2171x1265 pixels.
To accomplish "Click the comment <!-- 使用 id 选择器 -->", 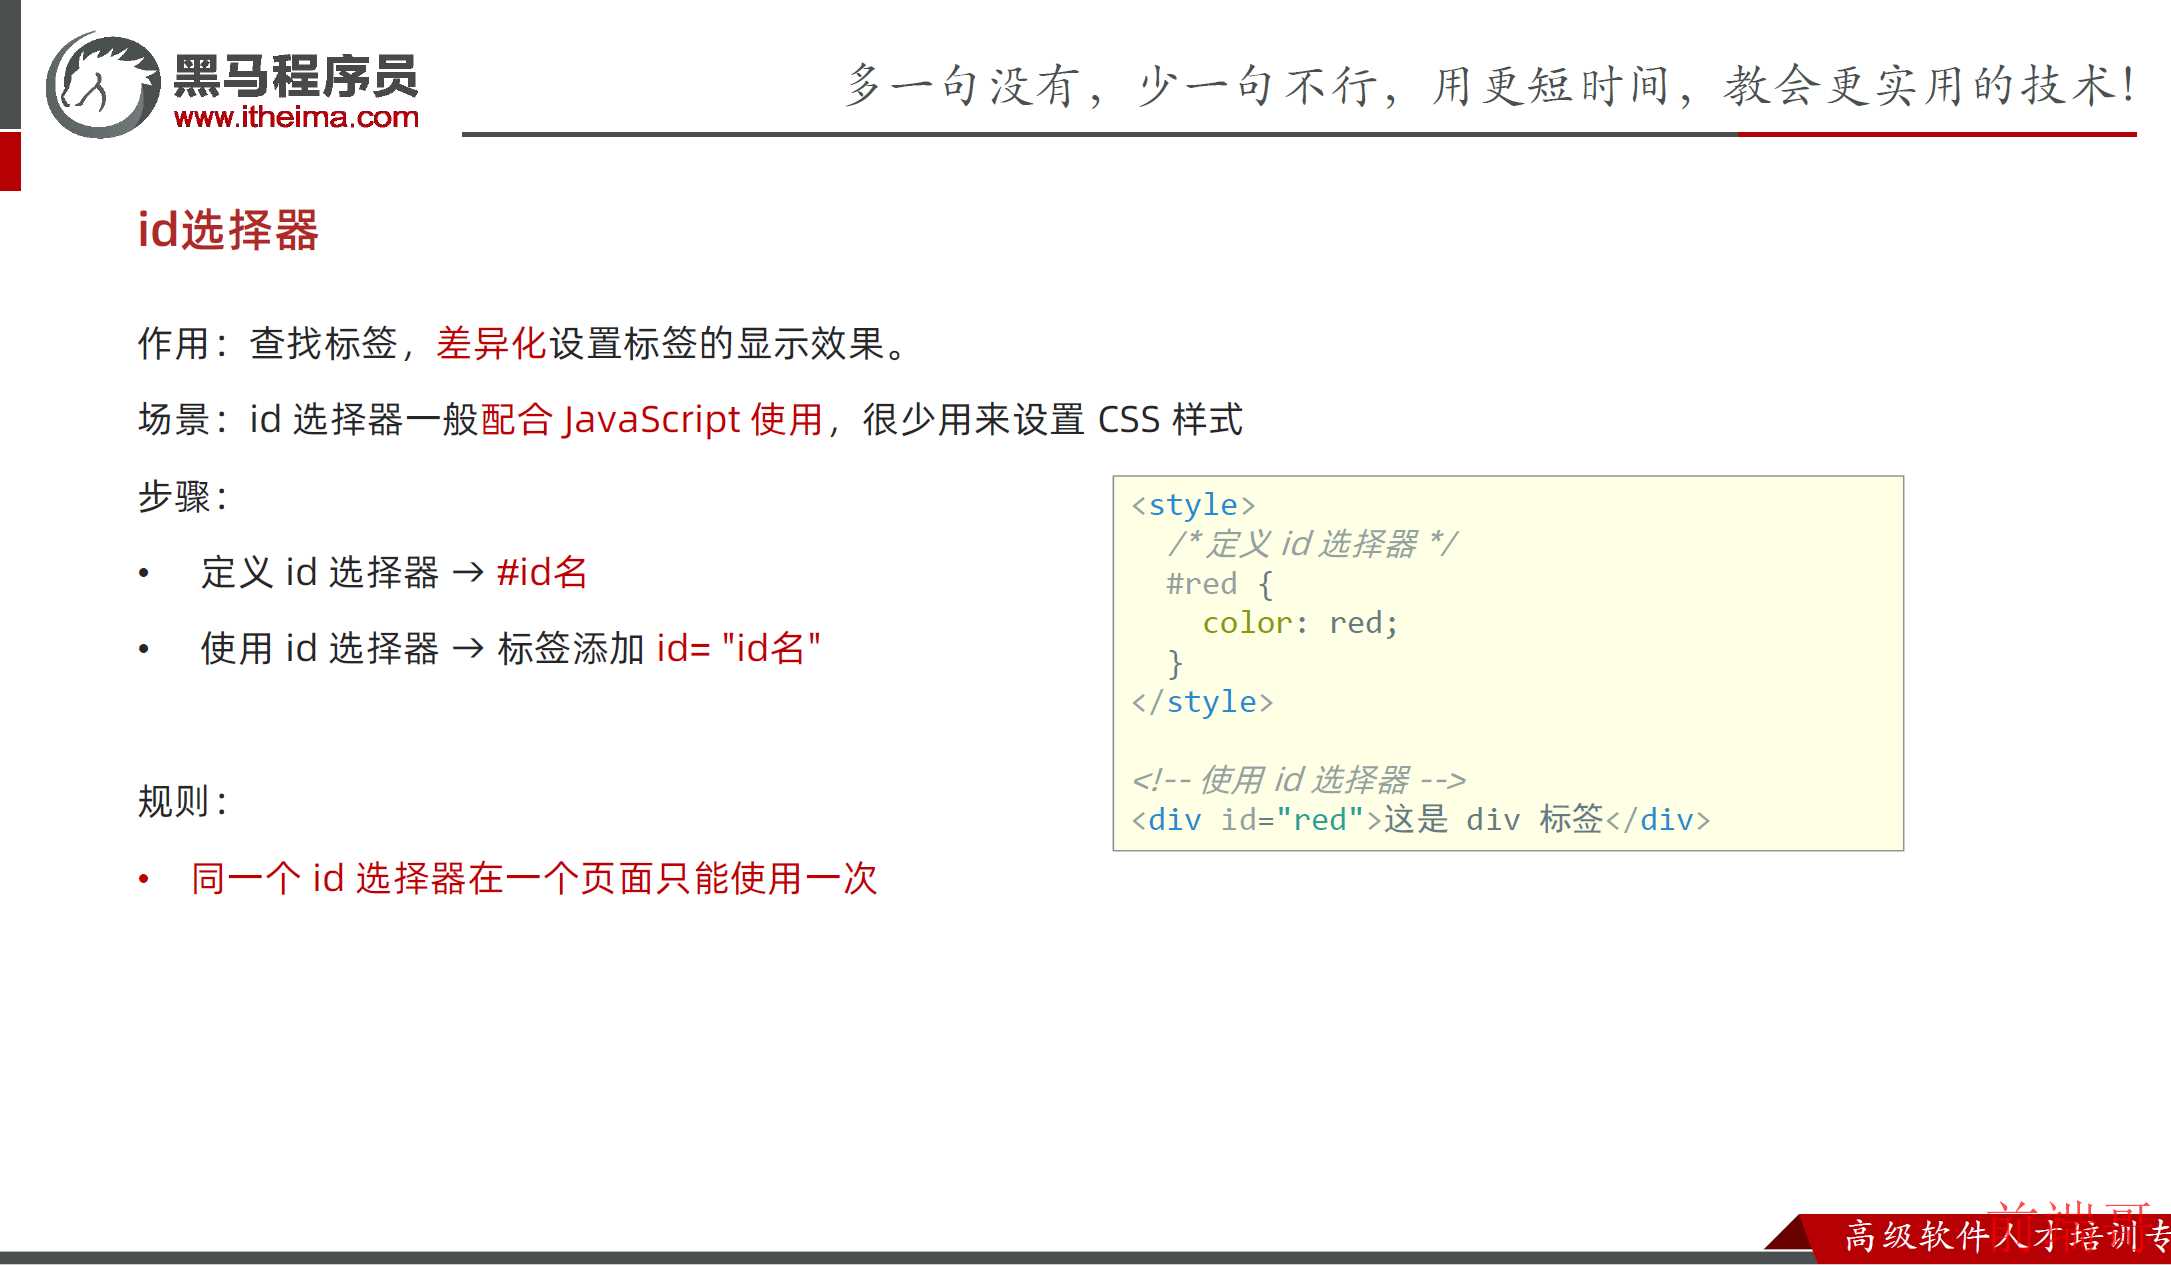I will tap(1299, 780).
